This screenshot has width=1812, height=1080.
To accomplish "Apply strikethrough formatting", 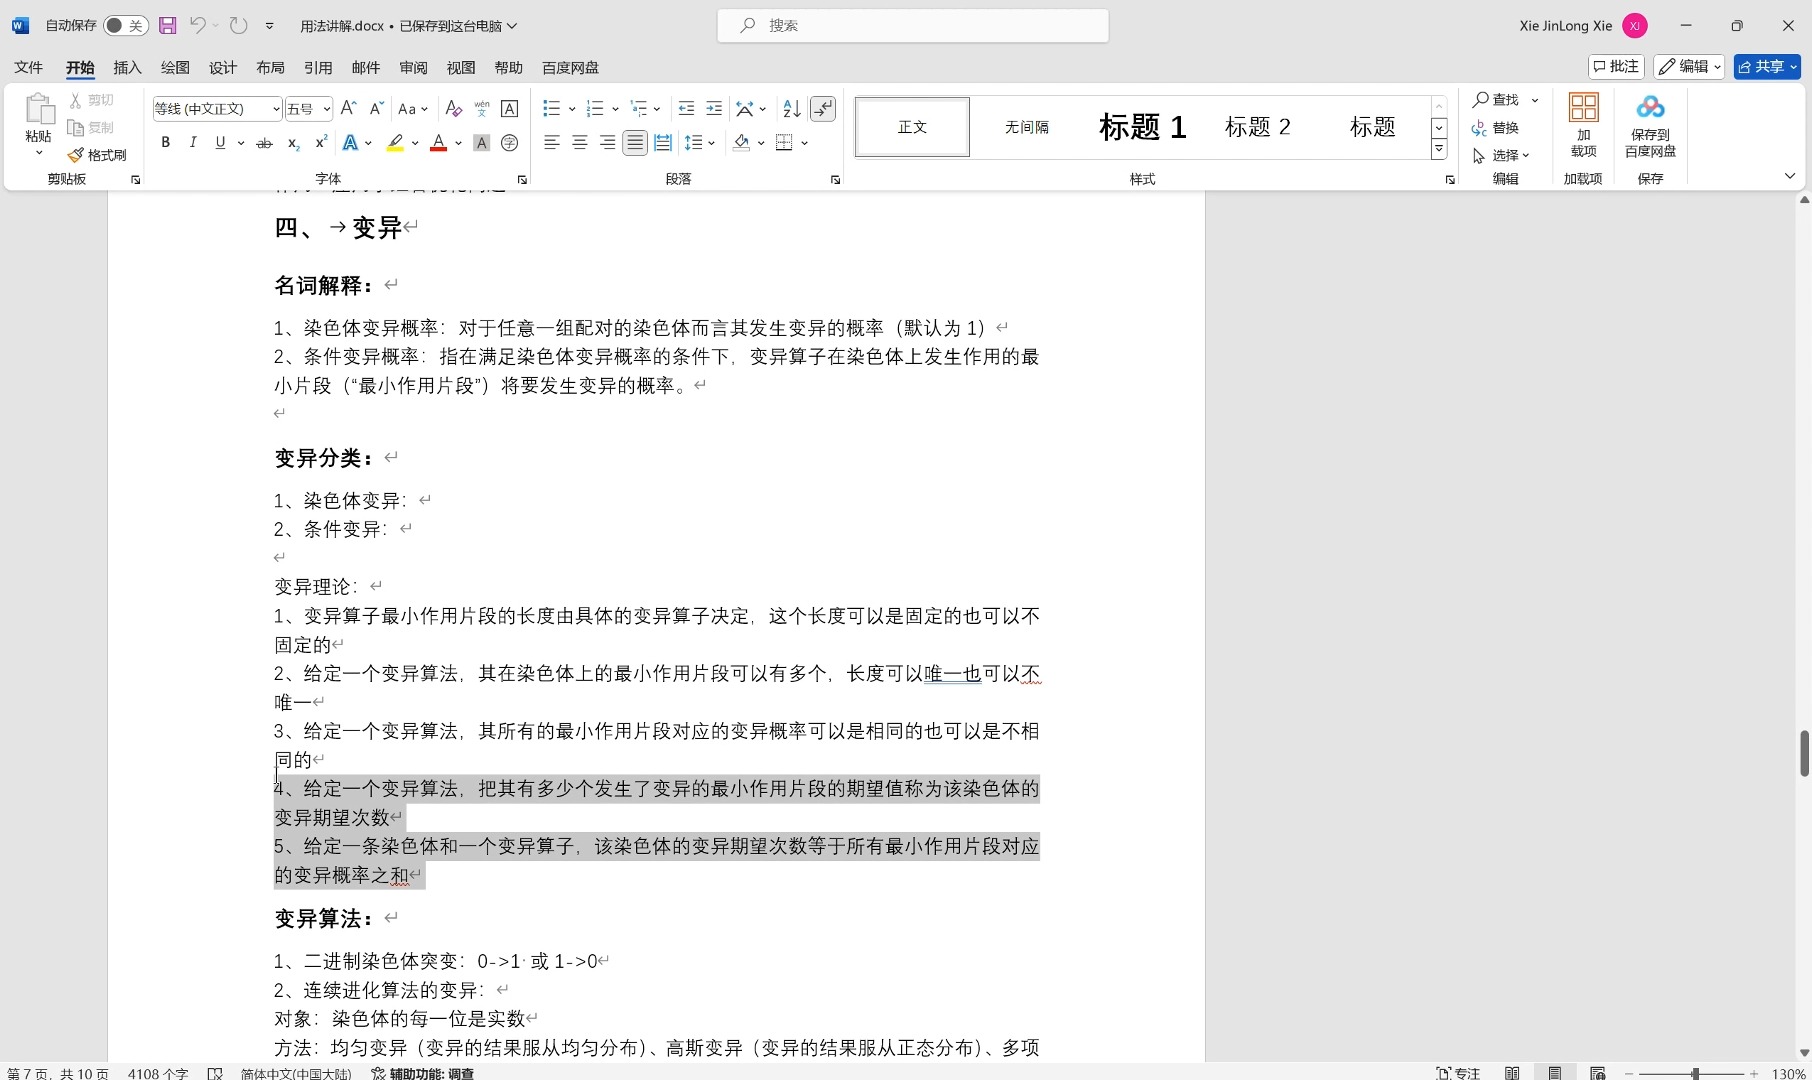I will 264,143.
